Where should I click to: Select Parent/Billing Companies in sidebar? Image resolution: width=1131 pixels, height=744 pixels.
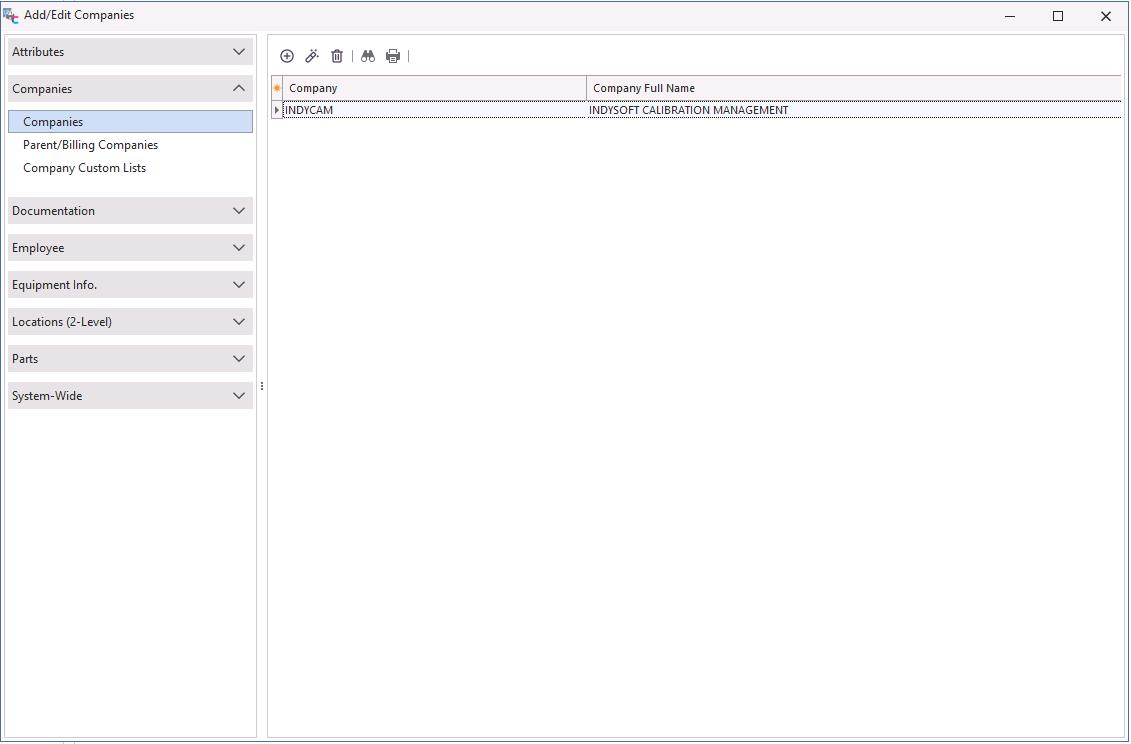click(90, 145)
